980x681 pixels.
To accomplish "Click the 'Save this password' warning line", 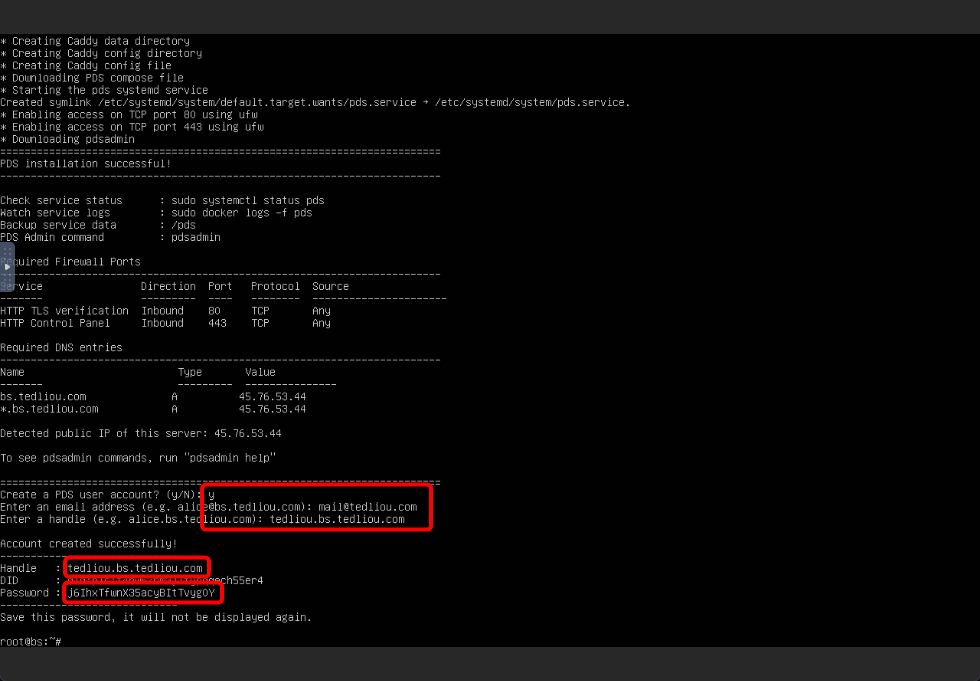I will 155,617.
